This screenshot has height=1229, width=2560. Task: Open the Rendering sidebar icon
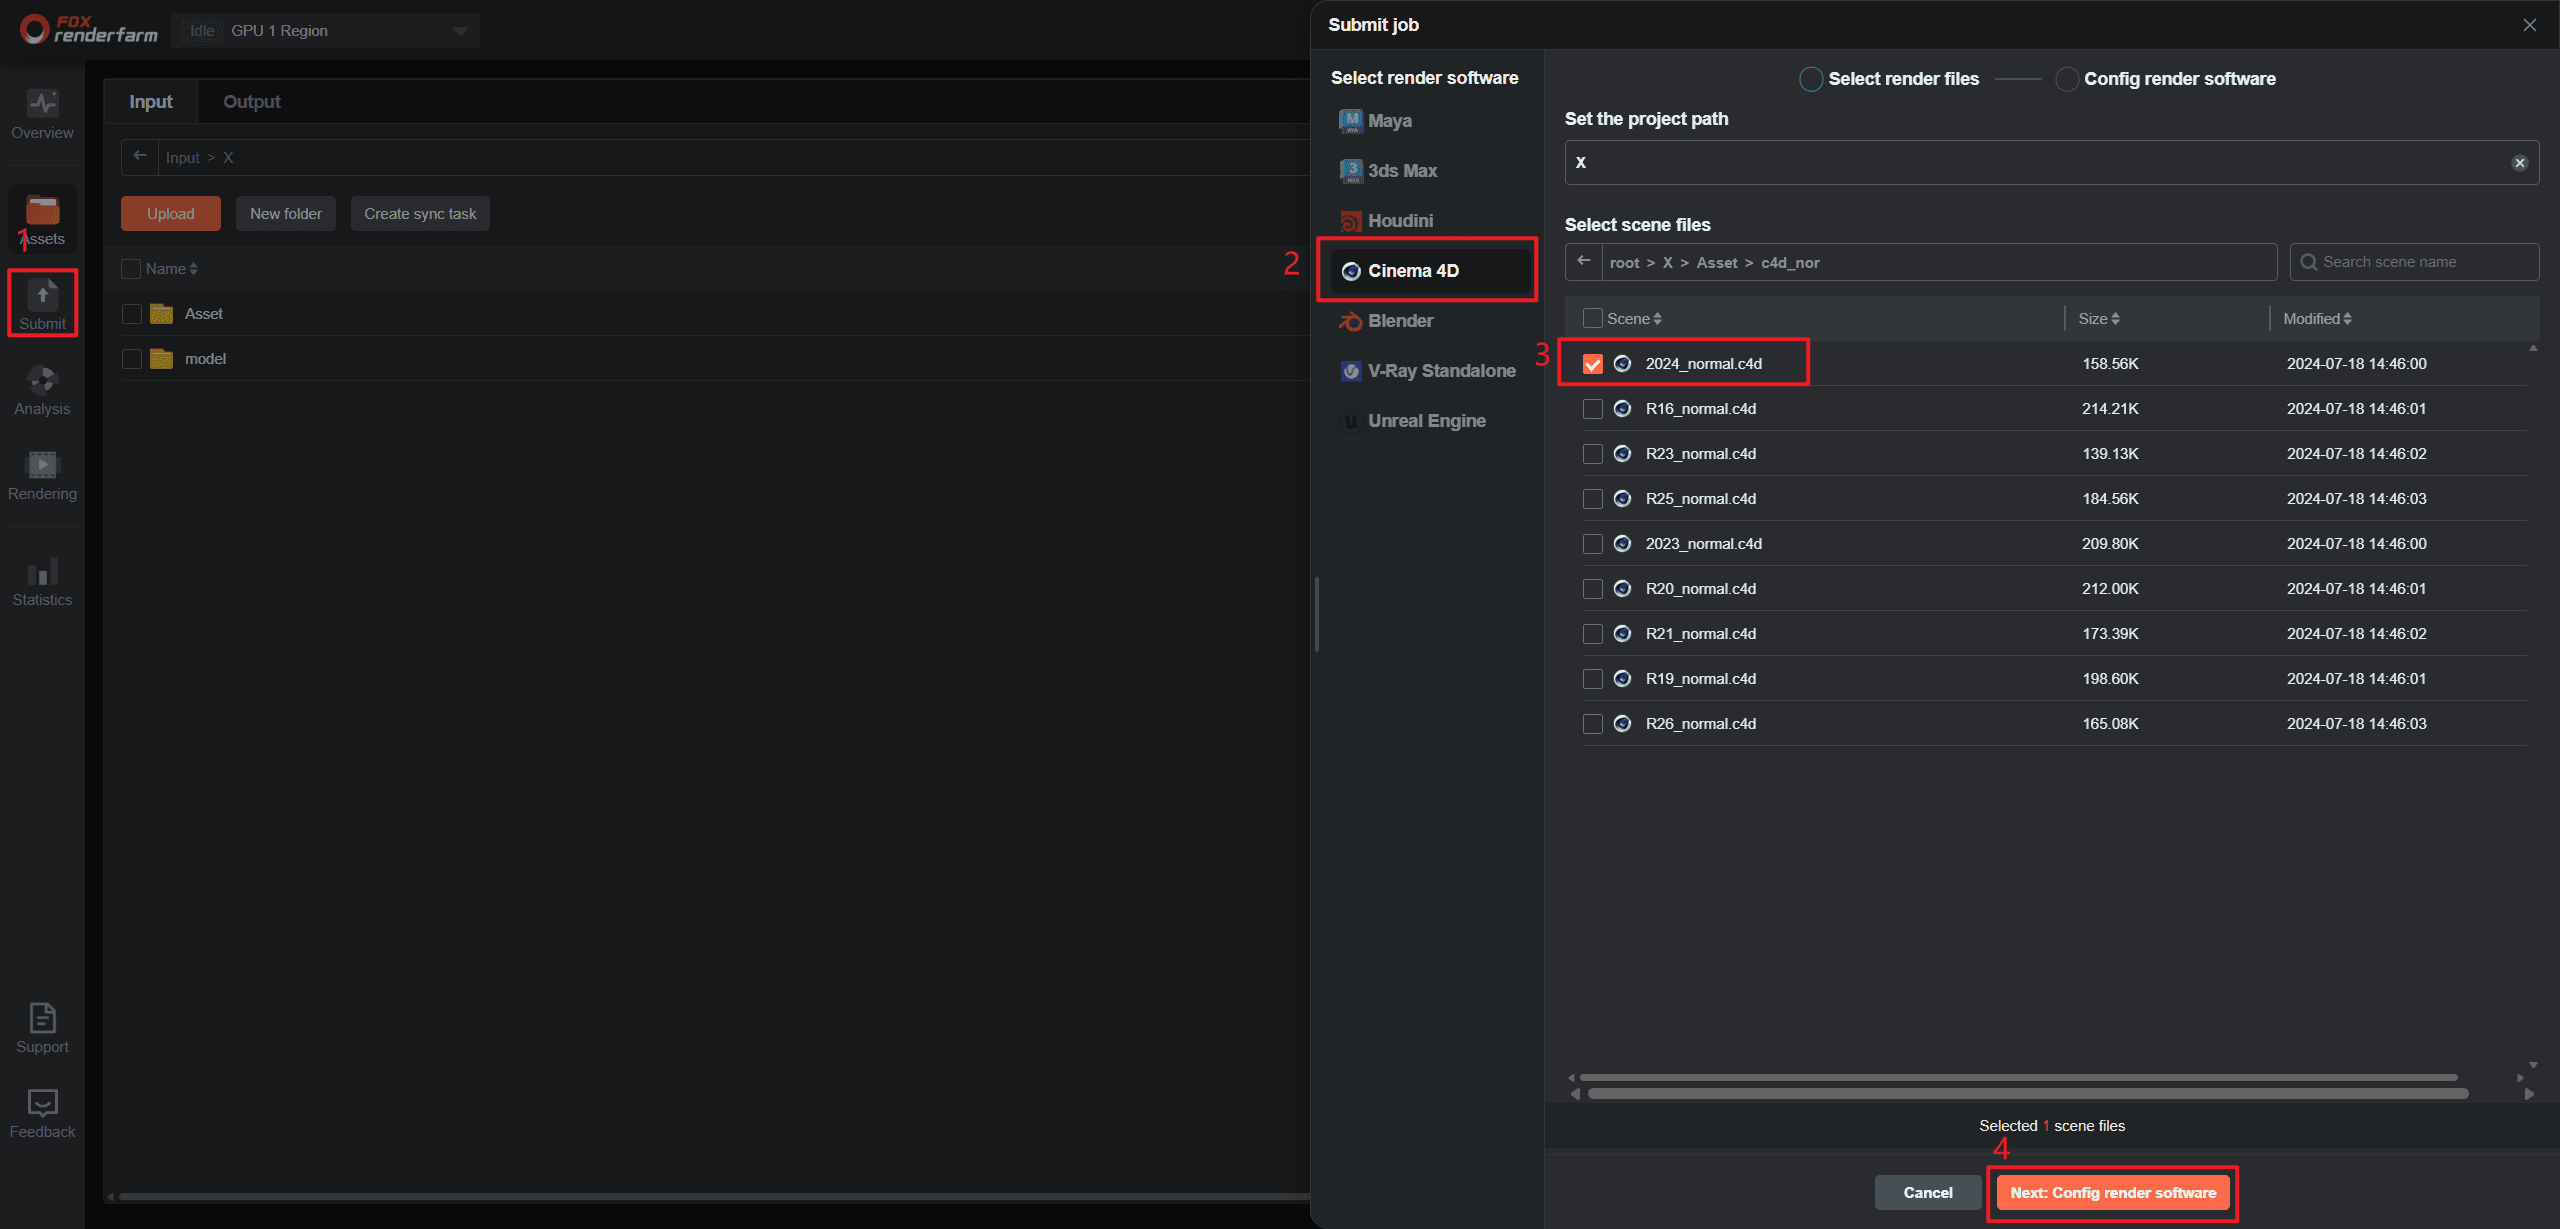coord(42,475)
